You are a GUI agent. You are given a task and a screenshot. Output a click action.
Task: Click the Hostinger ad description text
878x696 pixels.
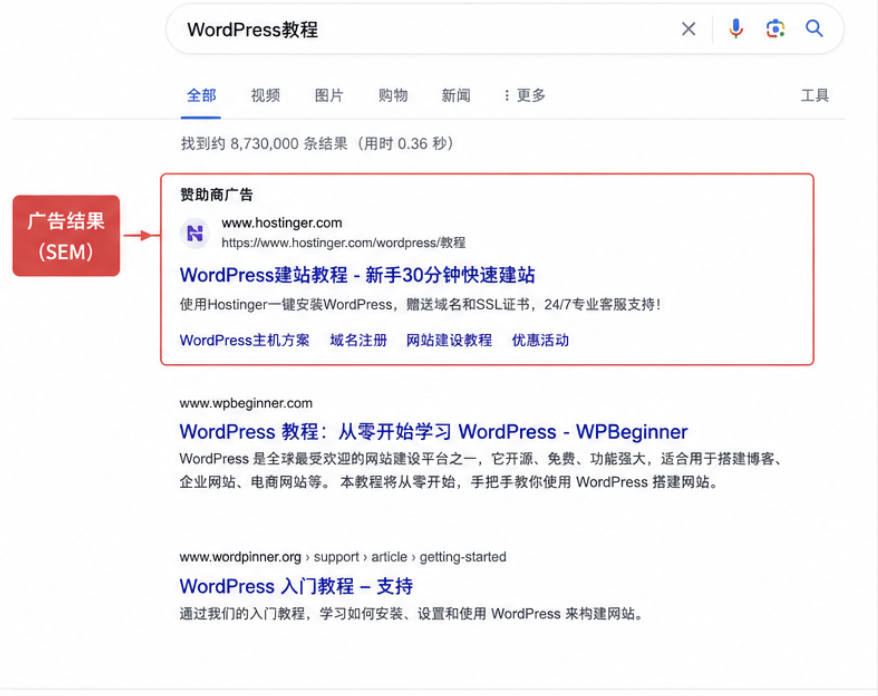click(x=420, y=305)
